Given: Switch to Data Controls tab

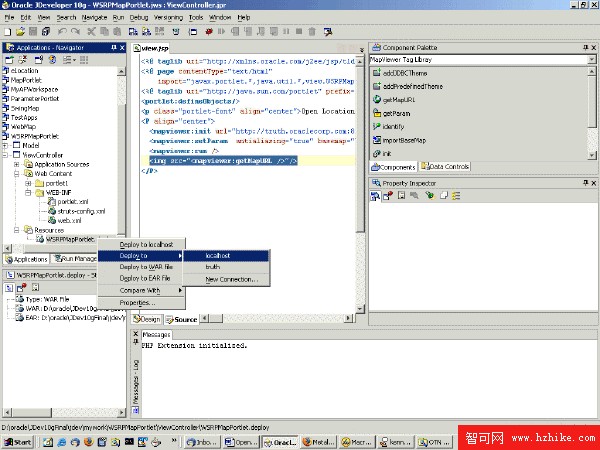Looking at the screenshot, I should [x=445, y=167].
